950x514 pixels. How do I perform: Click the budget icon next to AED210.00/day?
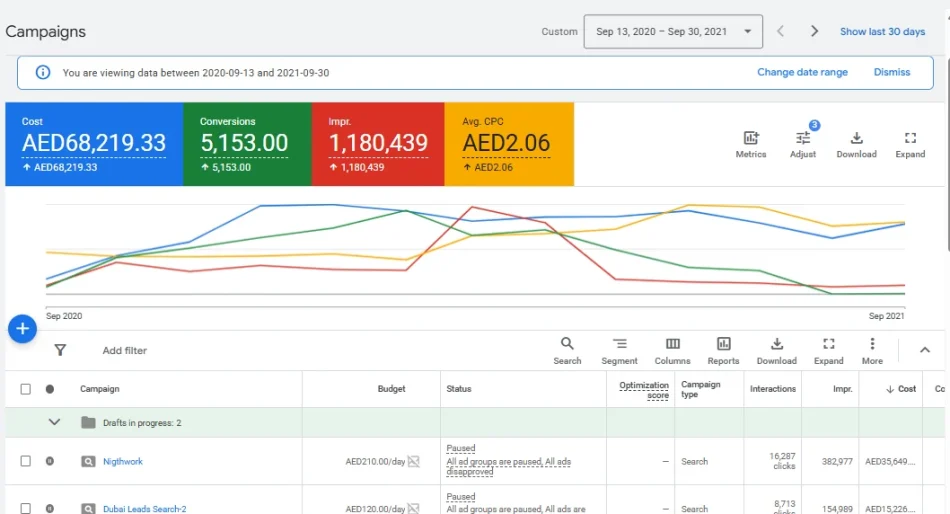[414, 461]
